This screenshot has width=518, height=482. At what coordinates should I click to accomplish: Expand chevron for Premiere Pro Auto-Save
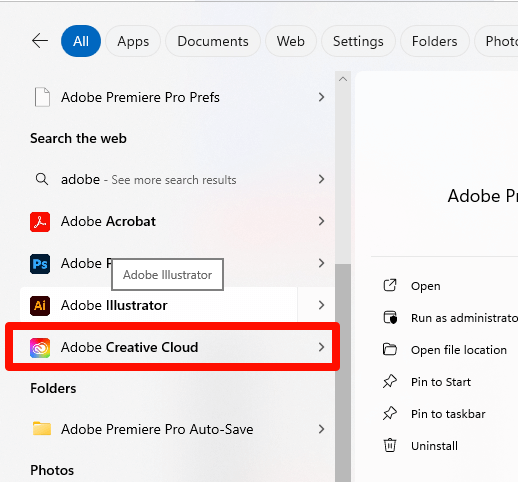(321, 429)
